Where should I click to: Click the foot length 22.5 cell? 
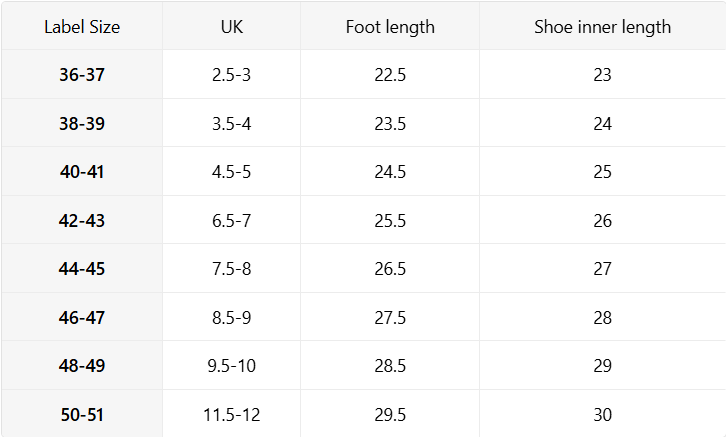(390, 75)
